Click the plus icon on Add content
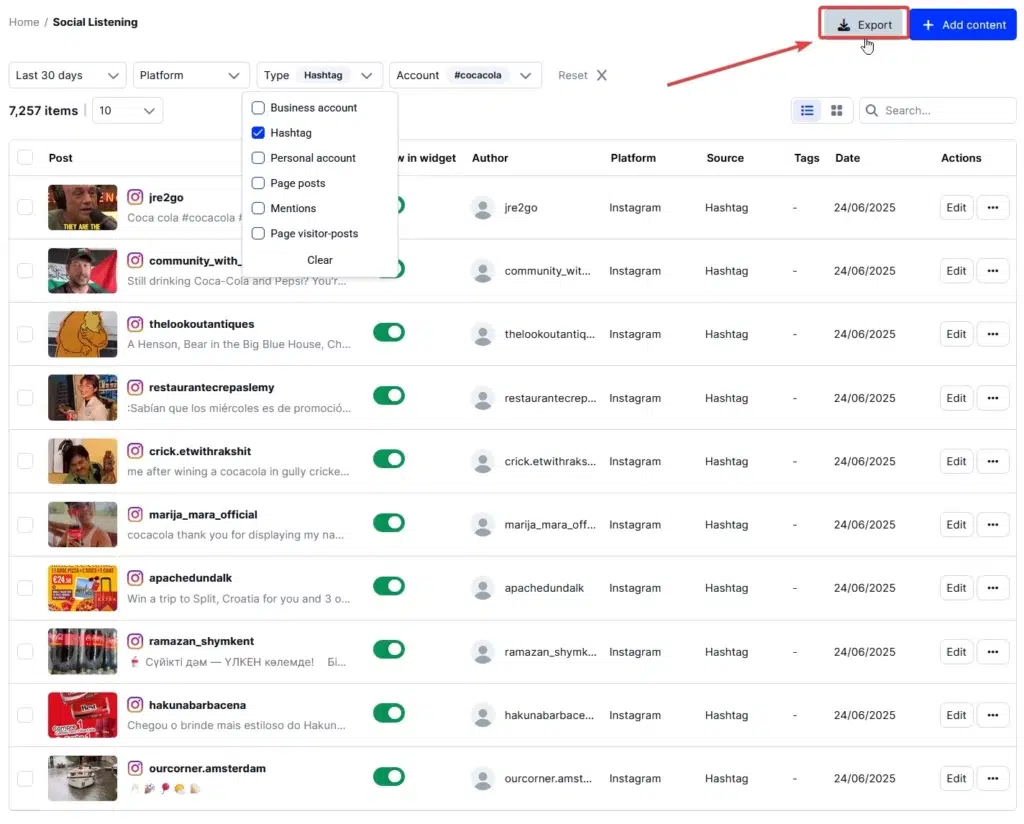 coord(927,25)
